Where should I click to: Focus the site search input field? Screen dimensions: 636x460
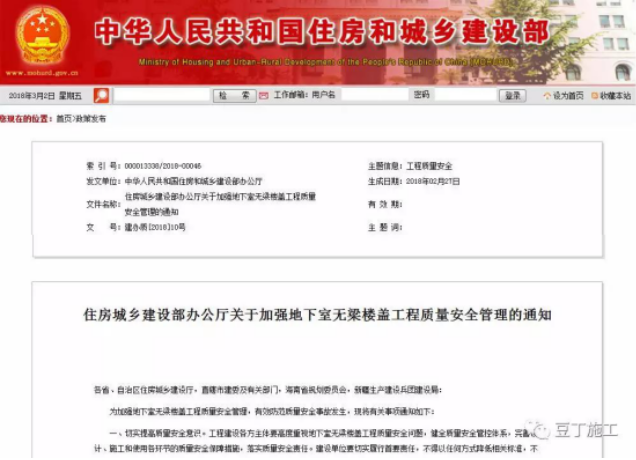(x=162, y=95)
